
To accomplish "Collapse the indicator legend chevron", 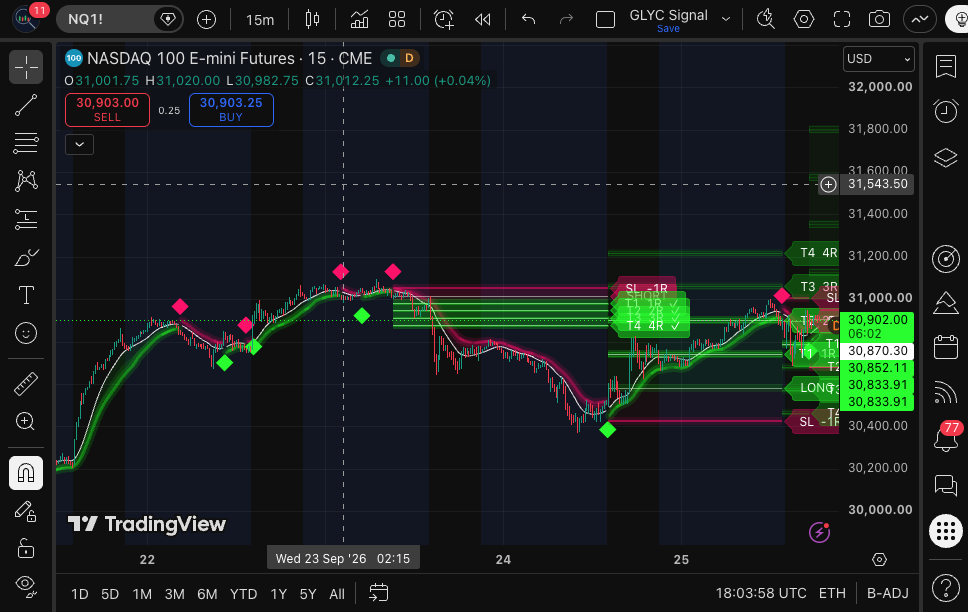I will click(80, 145).
